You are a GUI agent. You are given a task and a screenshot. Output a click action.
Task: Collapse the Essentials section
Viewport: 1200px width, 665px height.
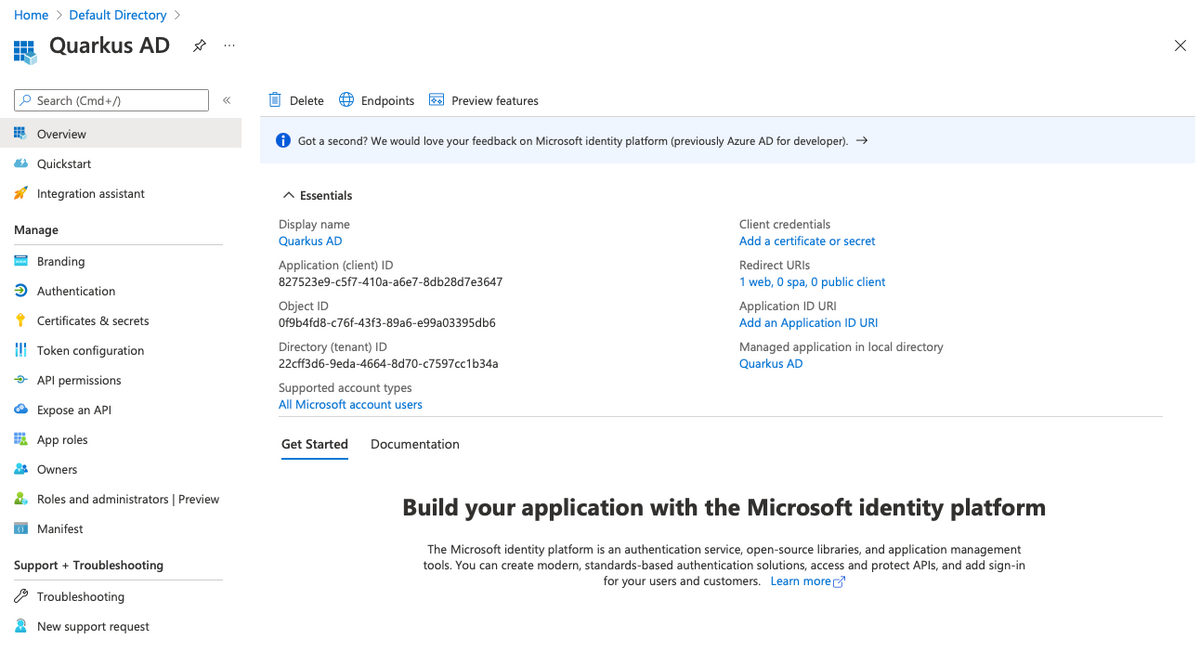click(289, 196)
